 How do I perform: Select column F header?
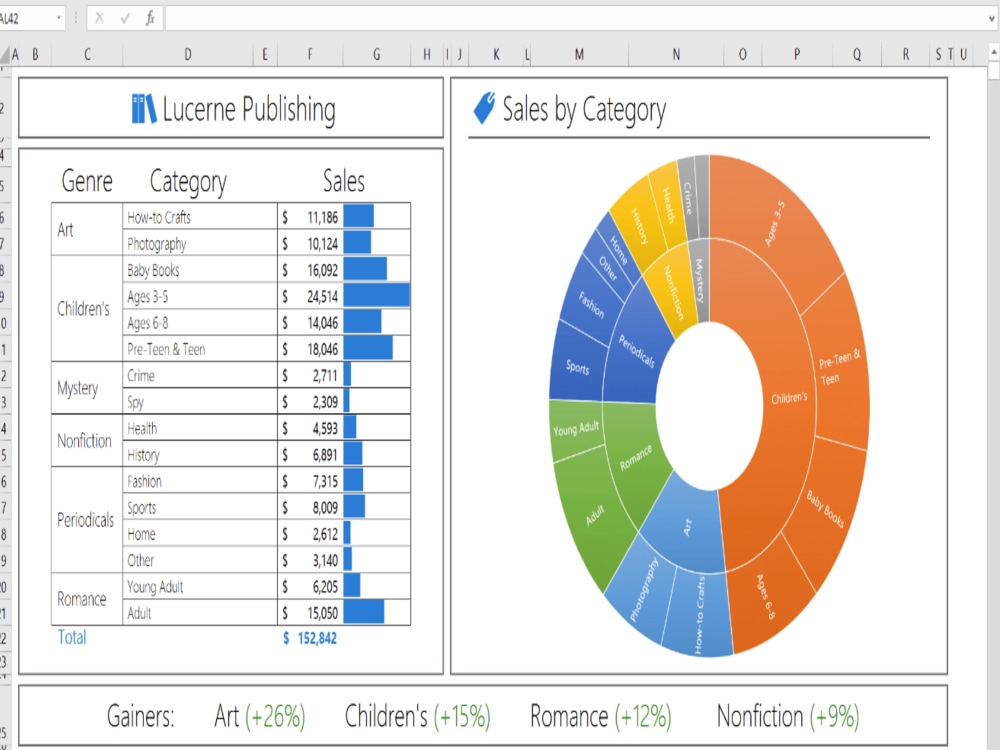pos(310,55)
